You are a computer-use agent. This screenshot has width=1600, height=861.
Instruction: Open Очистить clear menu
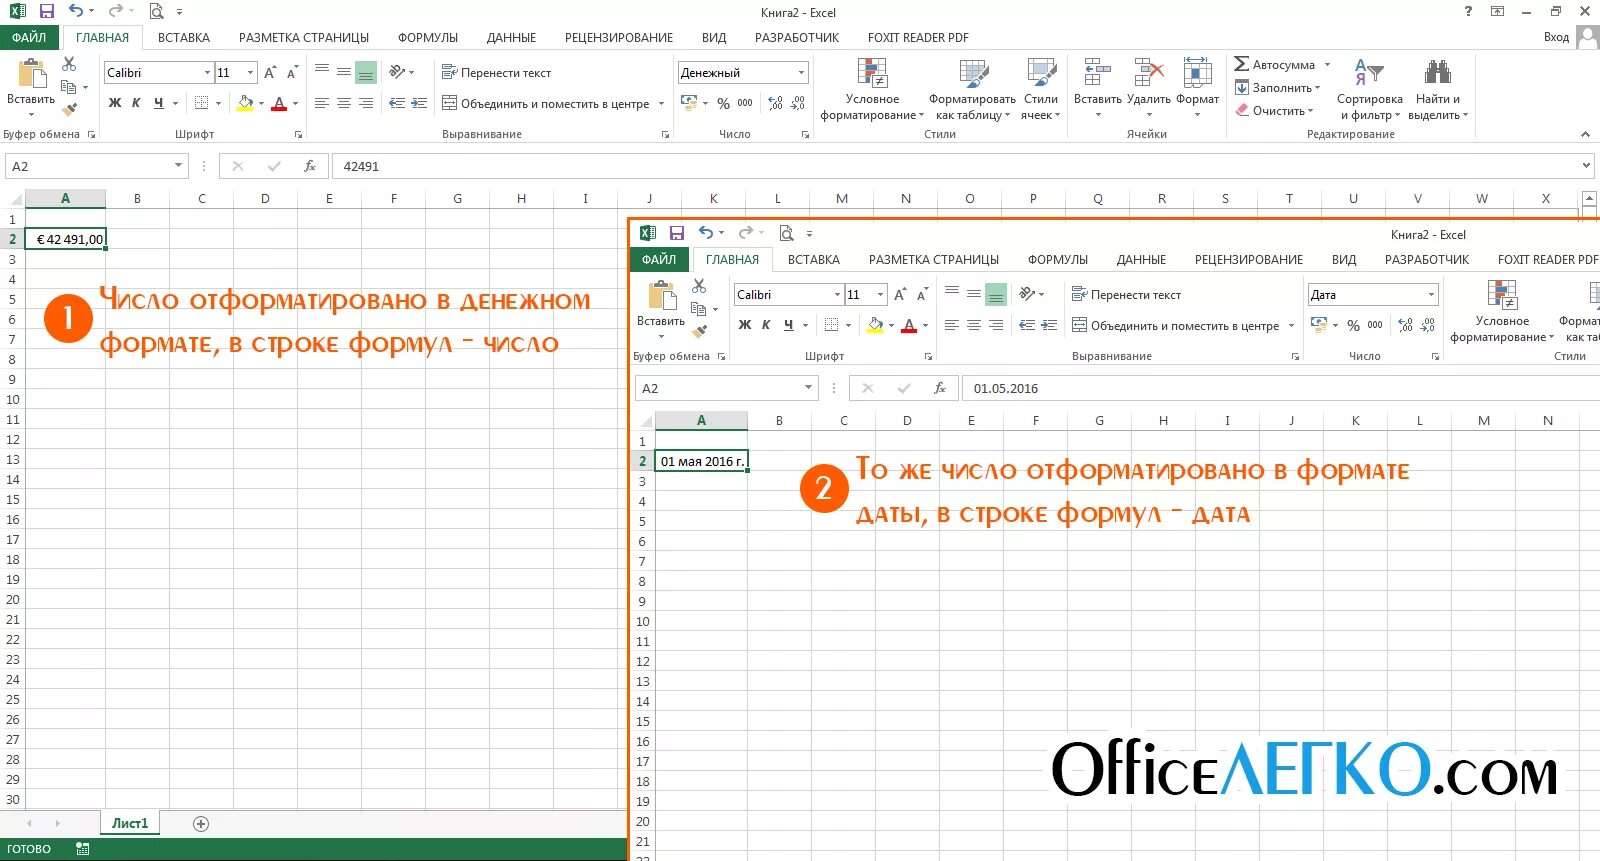click(1275, 111)
